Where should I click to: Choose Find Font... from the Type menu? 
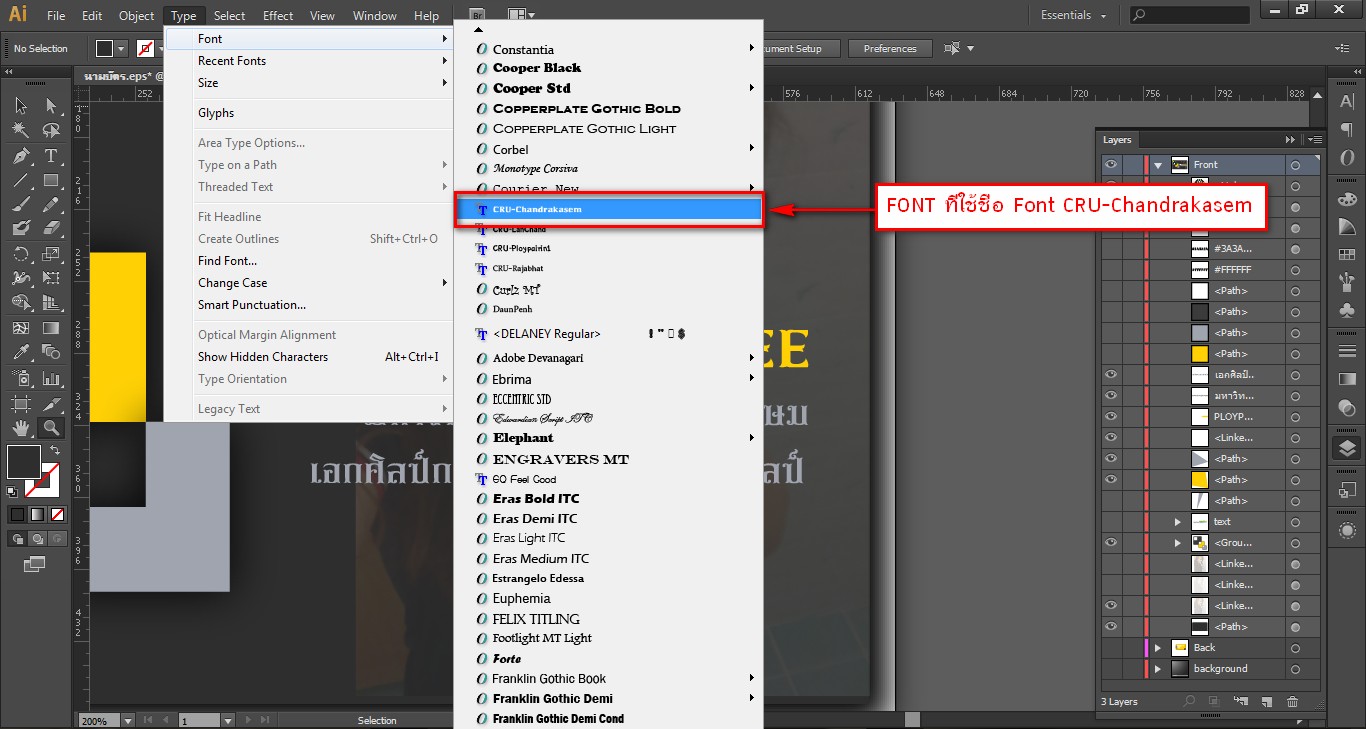pyautogui.click(x=309, y=261)
